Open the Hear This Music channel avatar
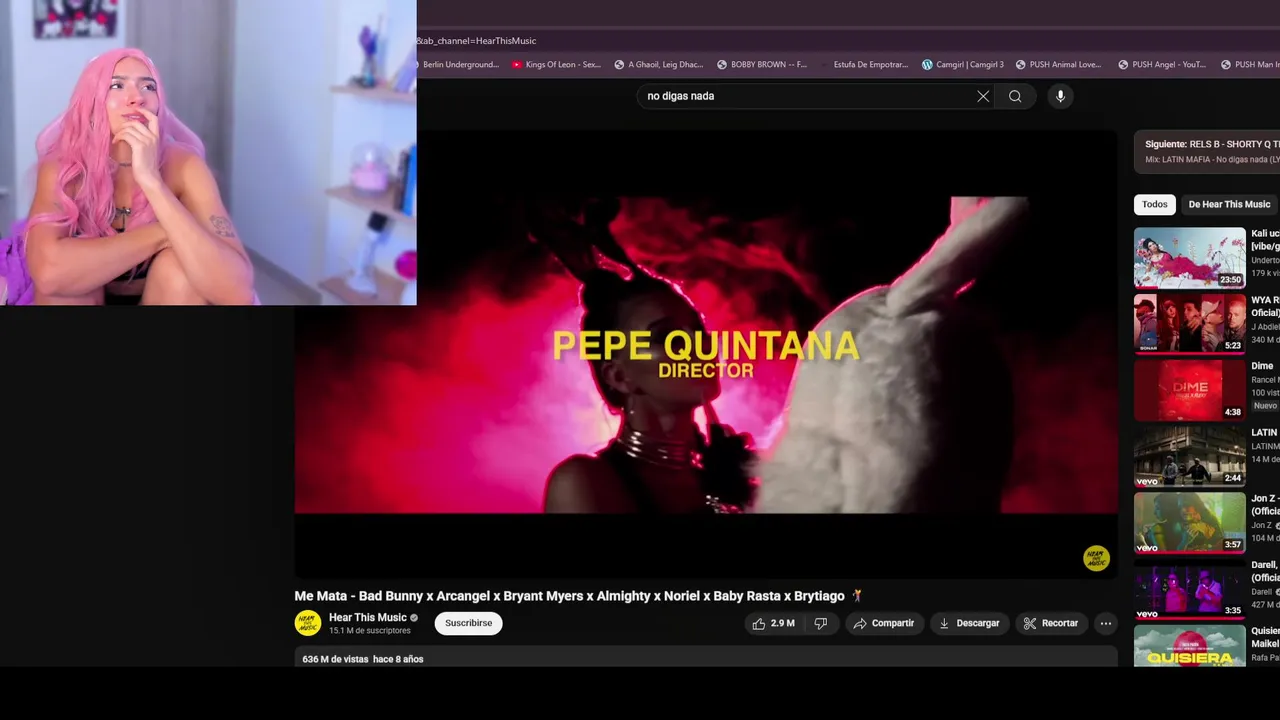 click(307, 623)
